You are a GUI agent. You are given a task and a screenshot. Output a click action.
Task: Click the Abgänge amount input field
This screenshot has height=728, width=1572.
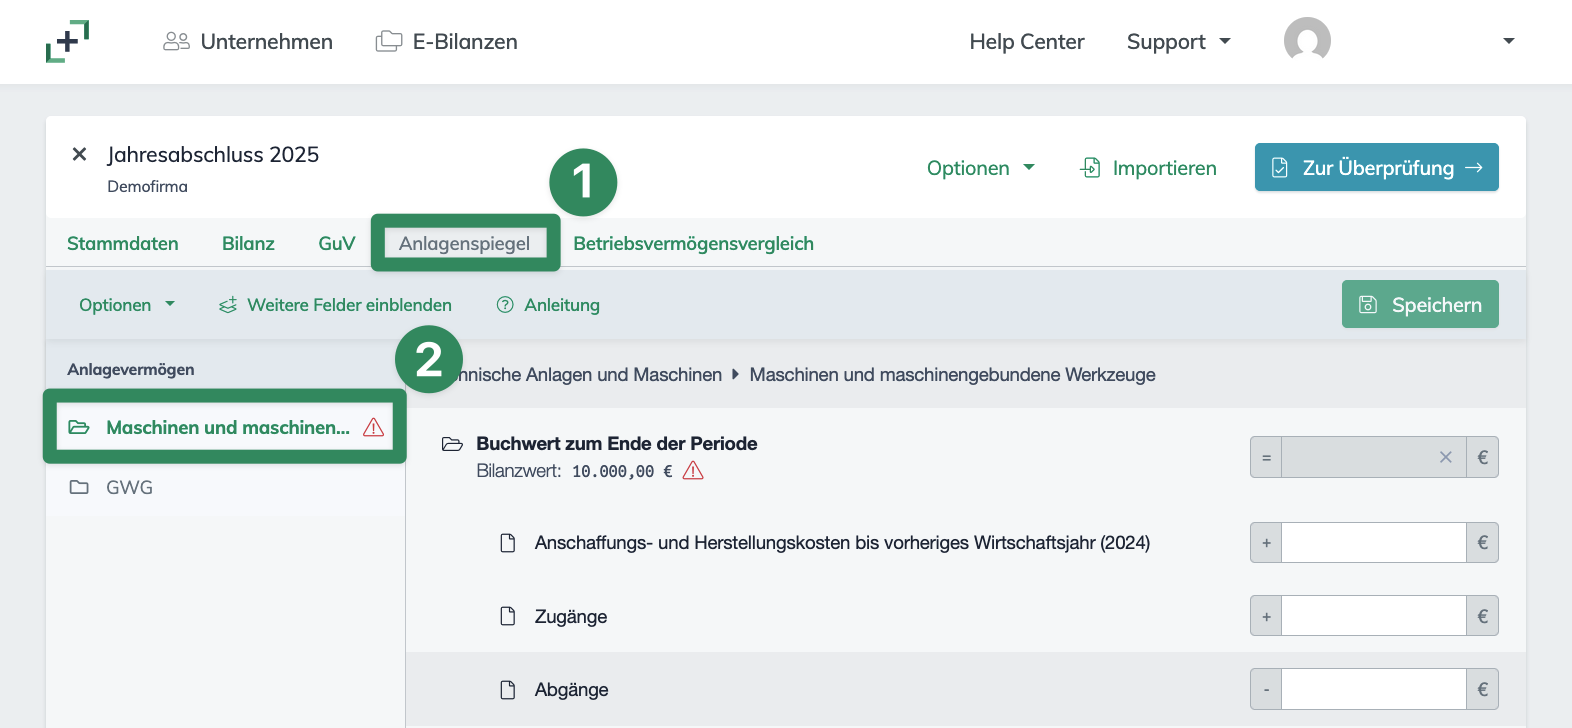(1374, 689)
